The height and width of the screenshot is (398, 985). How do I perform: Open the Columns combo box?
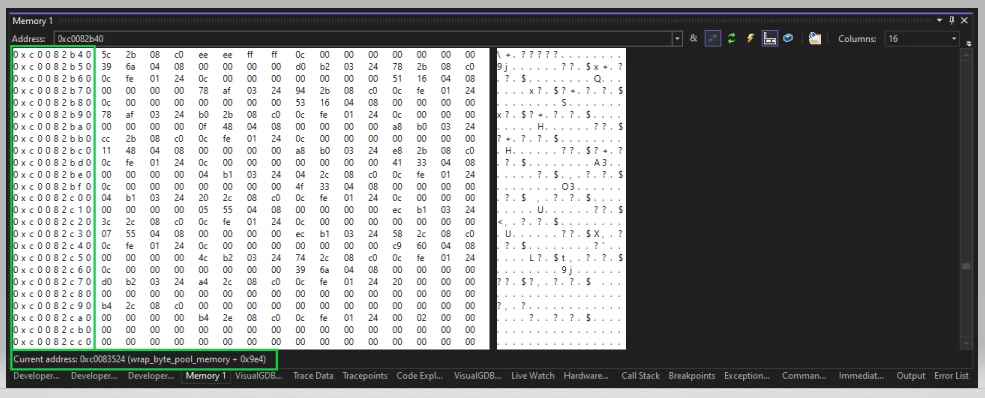(922, 39)
